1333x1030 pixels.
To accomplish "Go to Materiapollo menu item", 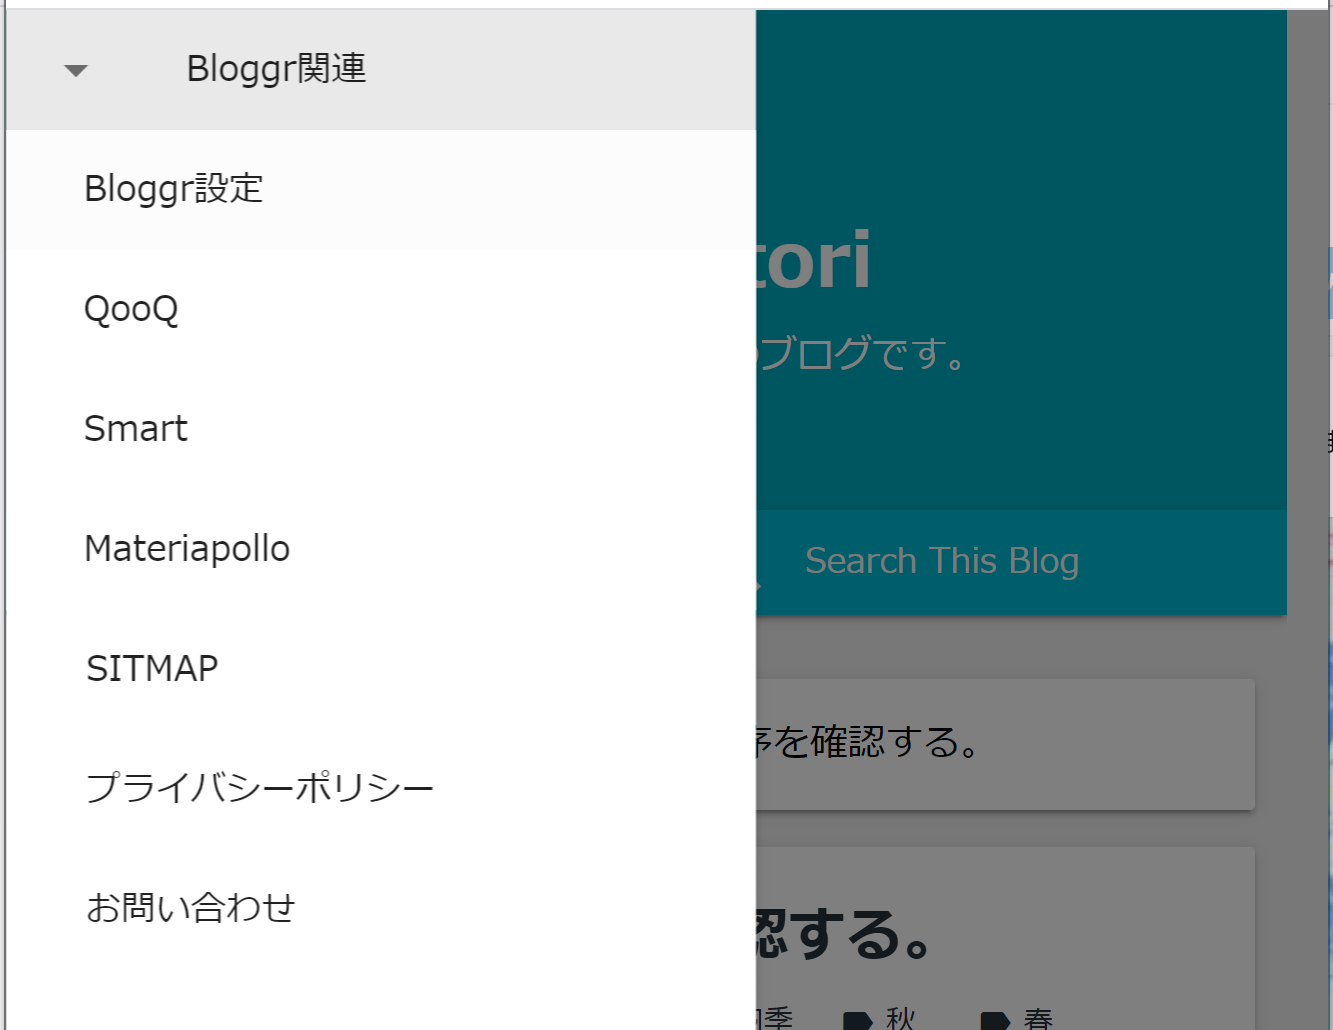I will 381,549.
